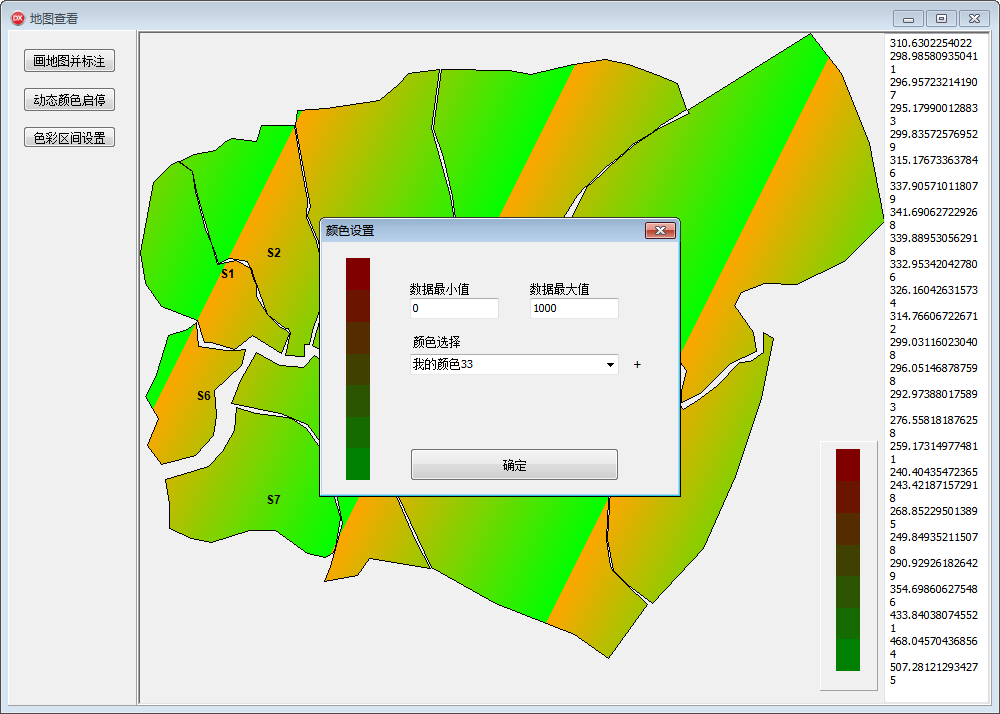Image resolution: width=1000 pixels, height=714 pixels.
Task: Click the DX application icon in title bar
Action: coord(18,18)
